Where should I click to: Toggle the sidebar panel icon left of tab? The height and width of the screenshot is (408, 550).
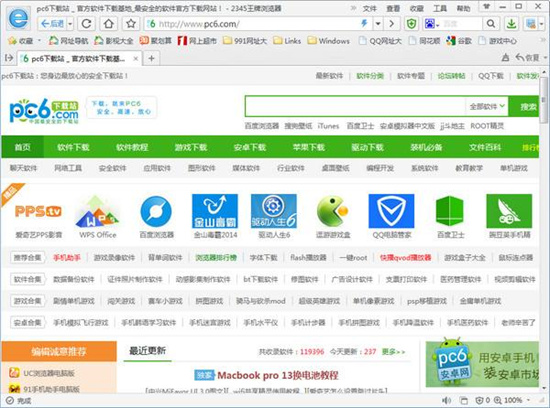(x=9, y=58)
